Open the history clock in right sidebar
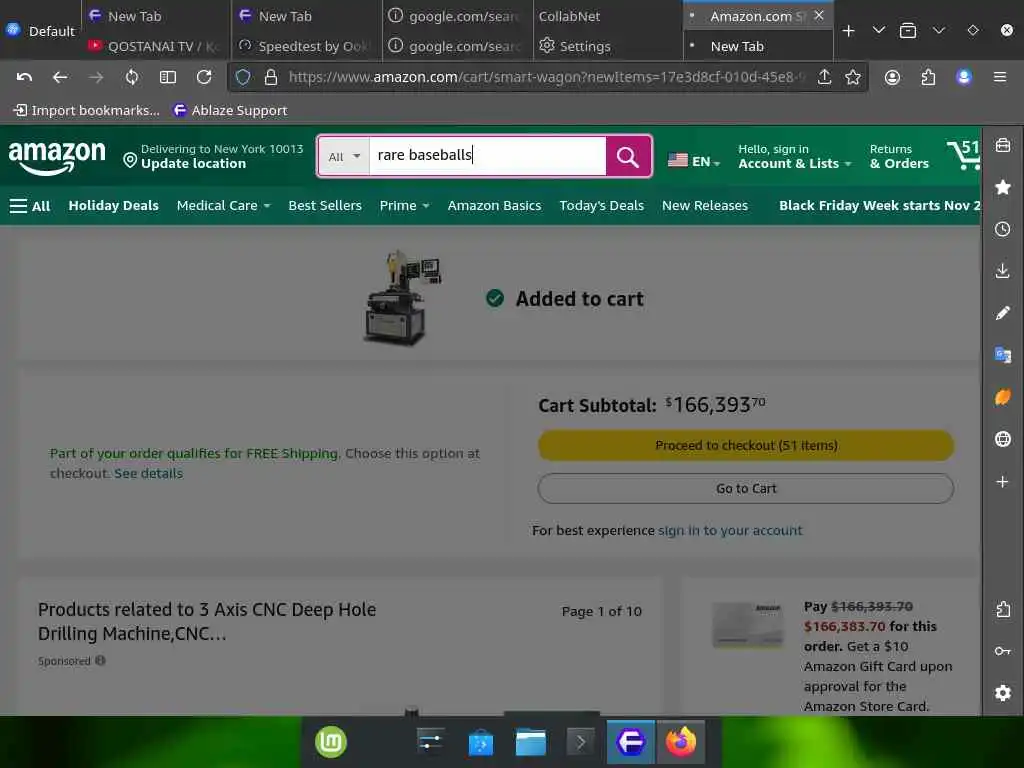Screen dimensions: 1024x768 click(1002, 229)
